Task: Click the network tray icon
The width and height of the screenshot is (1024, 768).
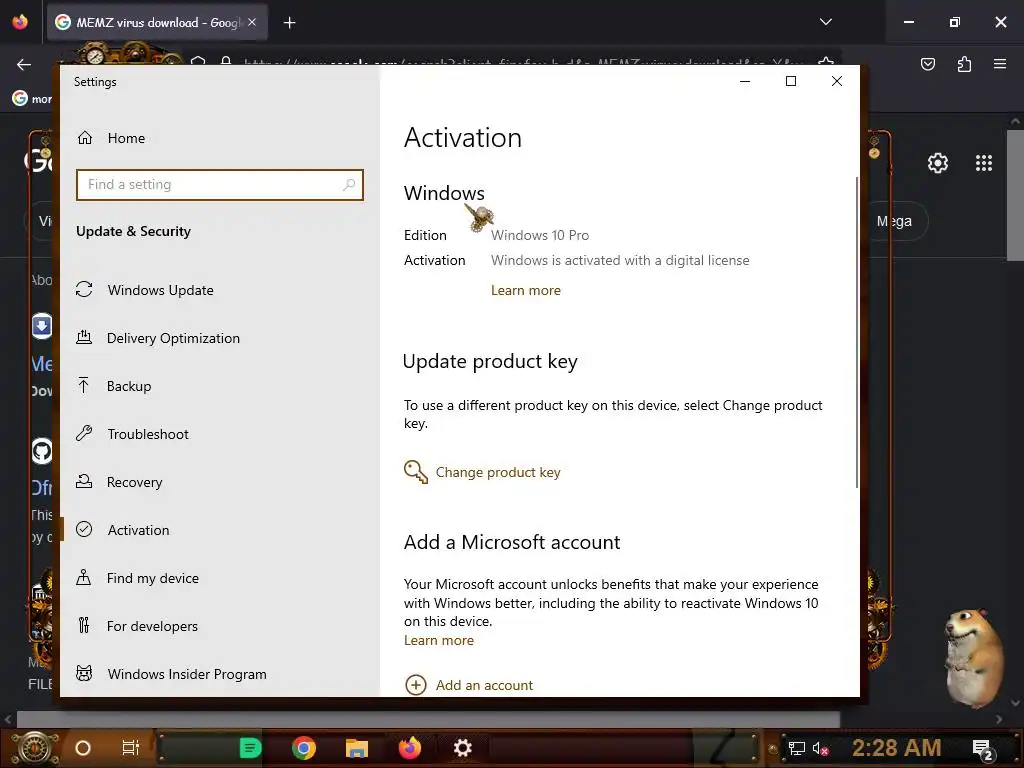Action: pos(796,748)
